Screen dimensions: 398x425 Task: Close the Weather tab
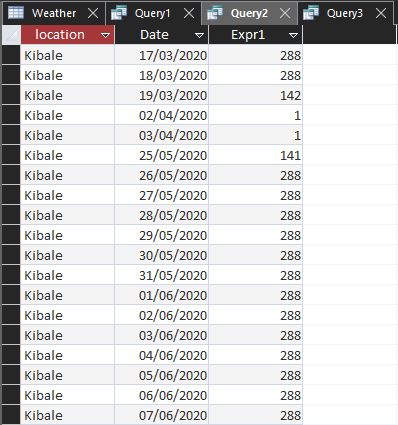tap(93, 13)
